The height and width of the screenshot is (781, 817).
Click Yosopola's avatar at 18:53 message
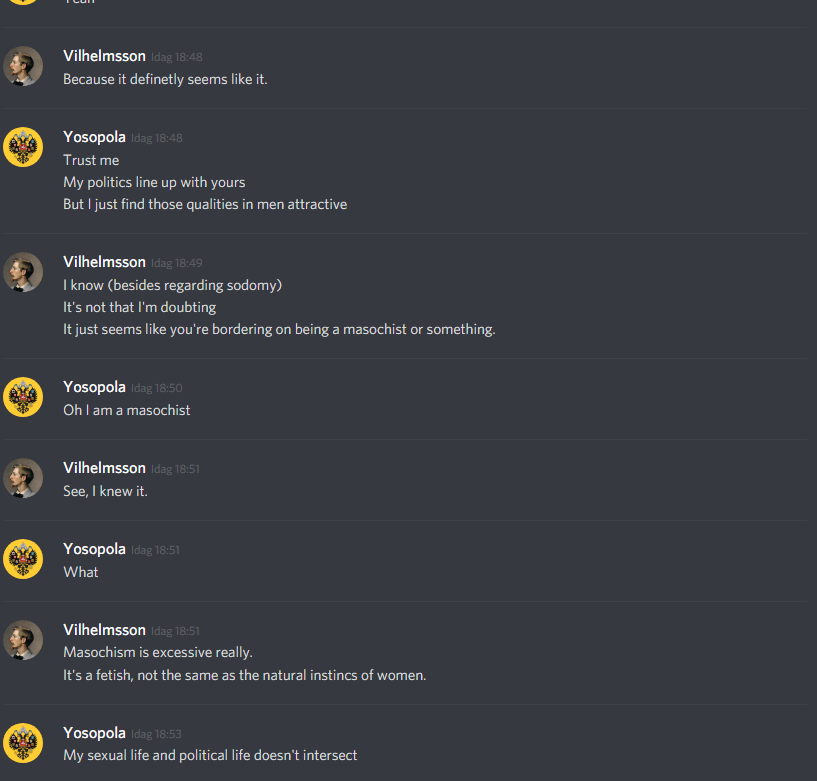[x=23, y=743]
